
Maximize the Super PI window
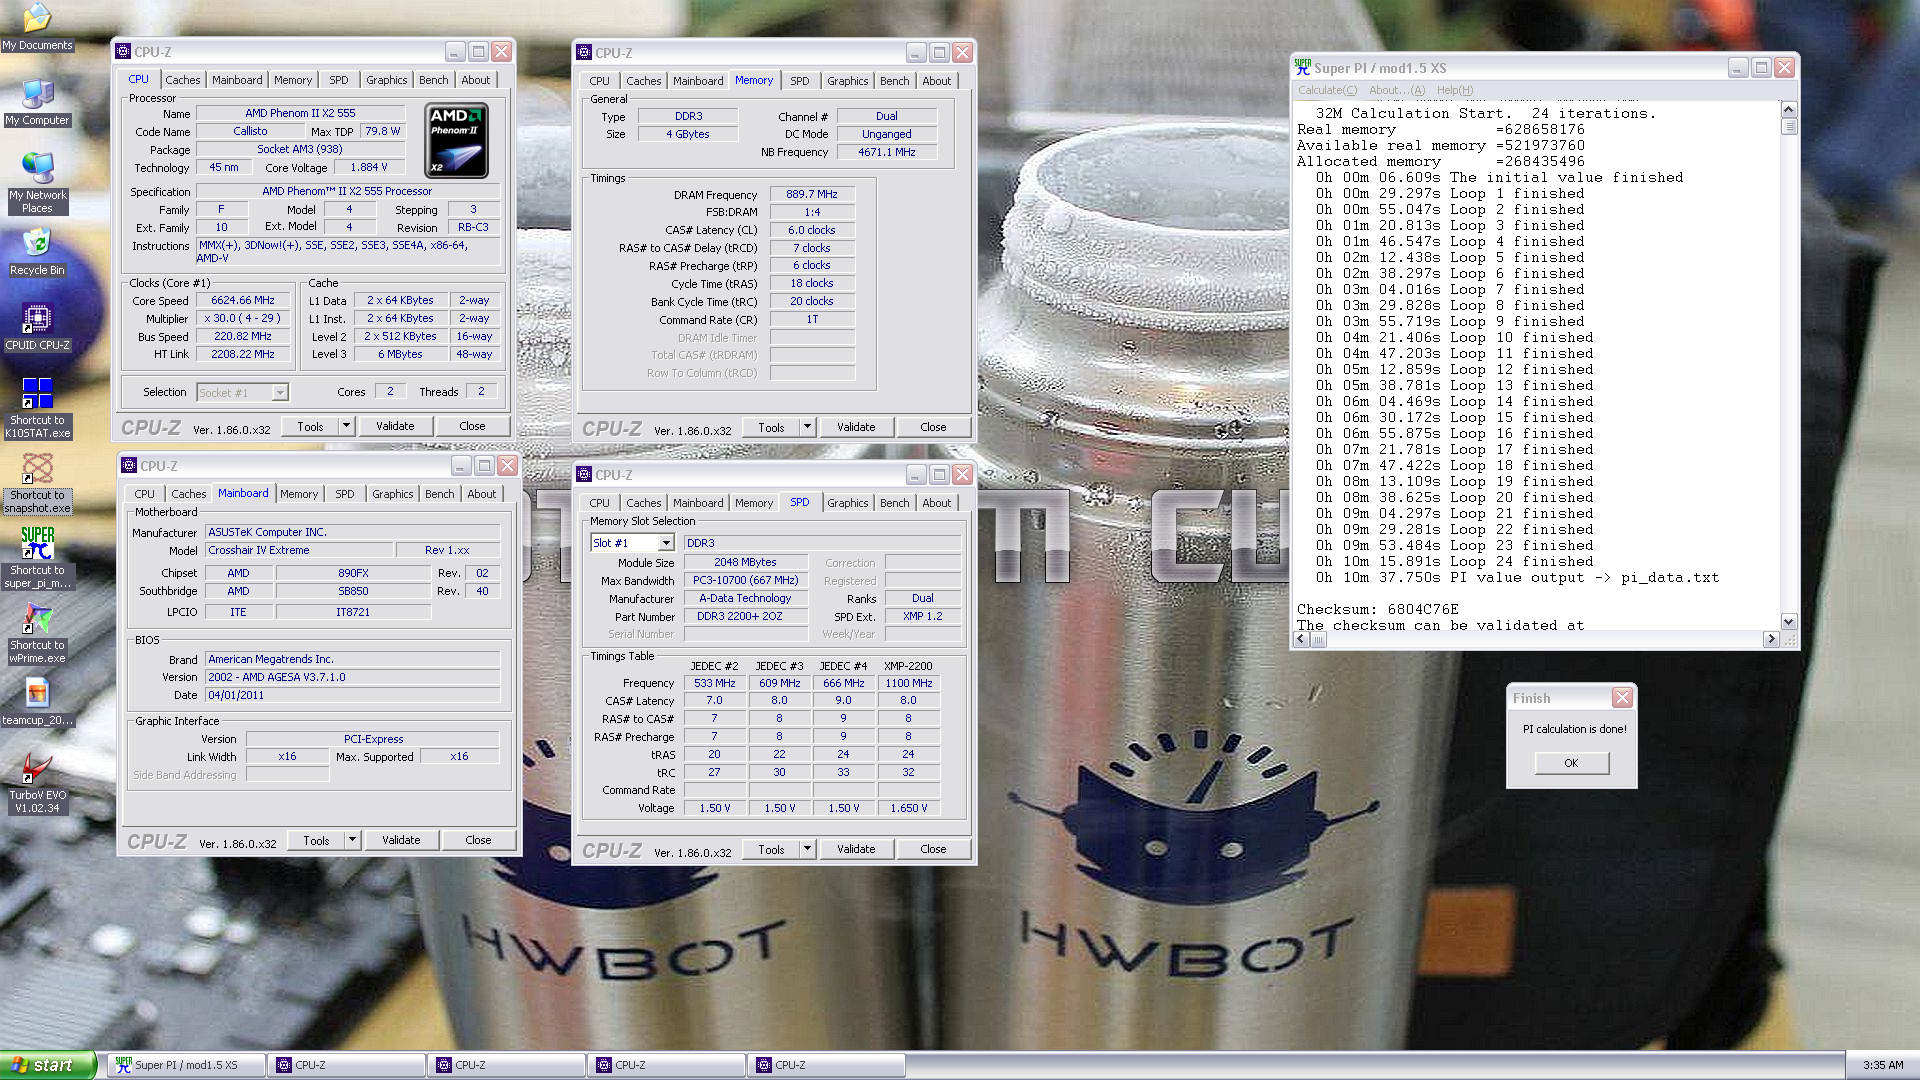[1761, 68]
